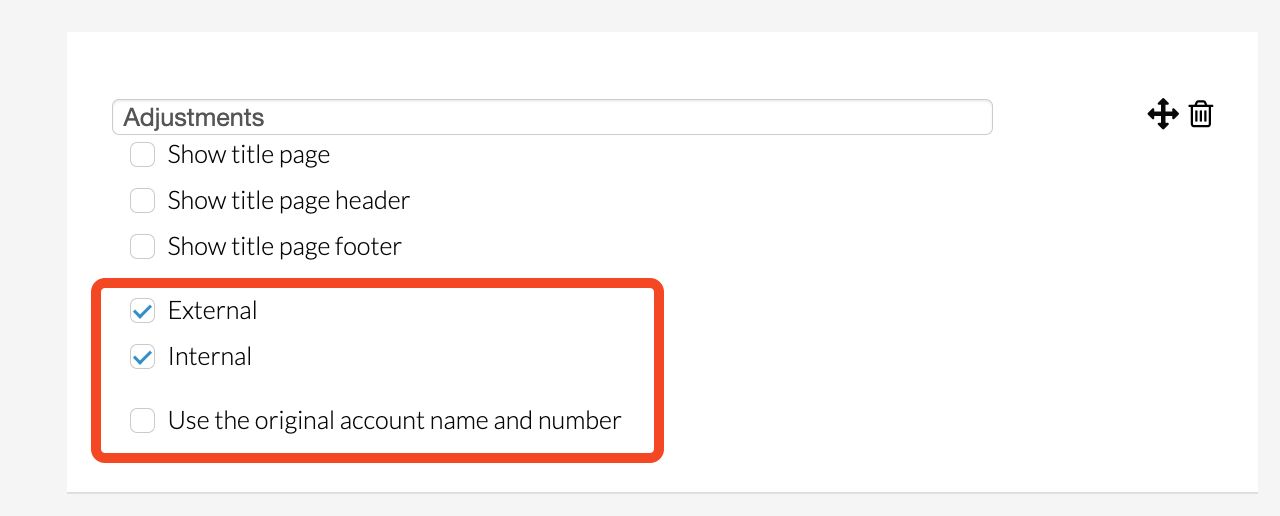Enable the Show title page checkbox

point(143,155)
